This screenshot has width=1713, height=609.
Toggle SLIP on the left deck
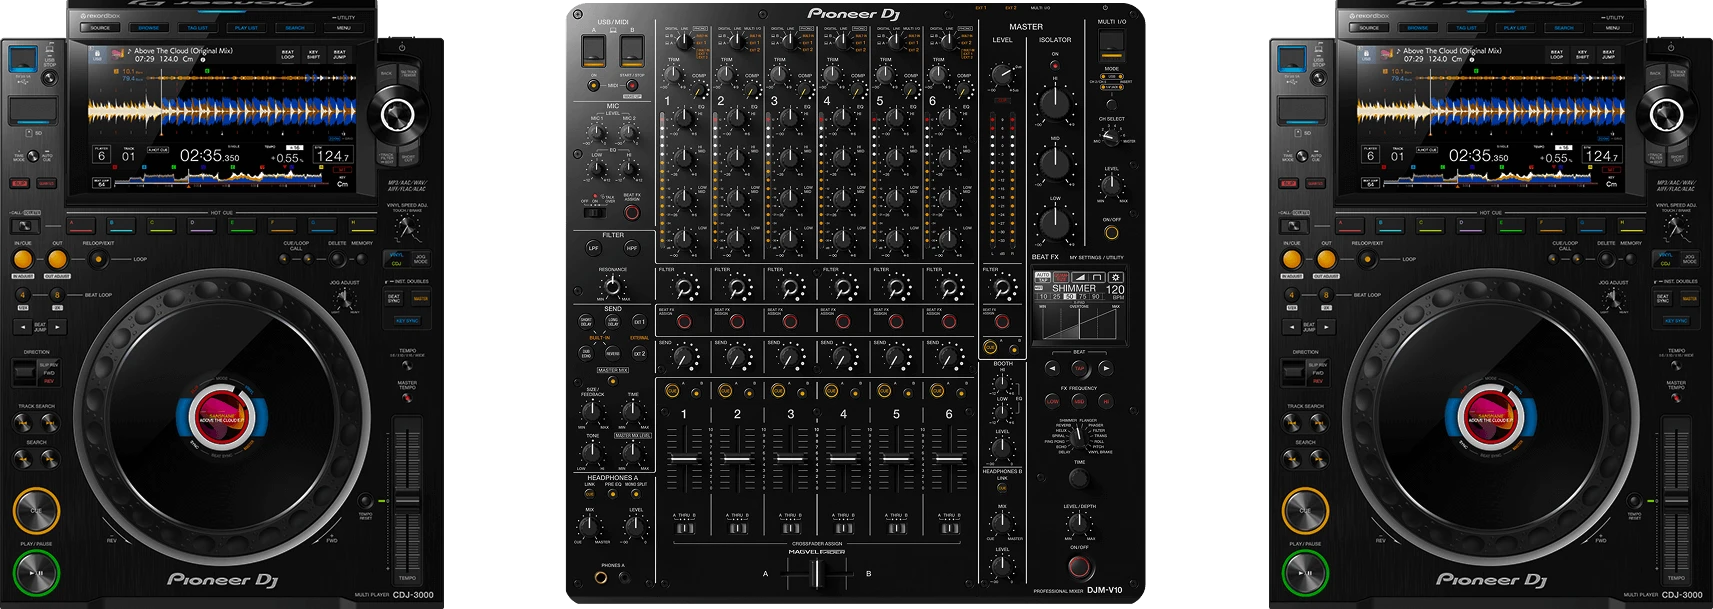point(20,183)
